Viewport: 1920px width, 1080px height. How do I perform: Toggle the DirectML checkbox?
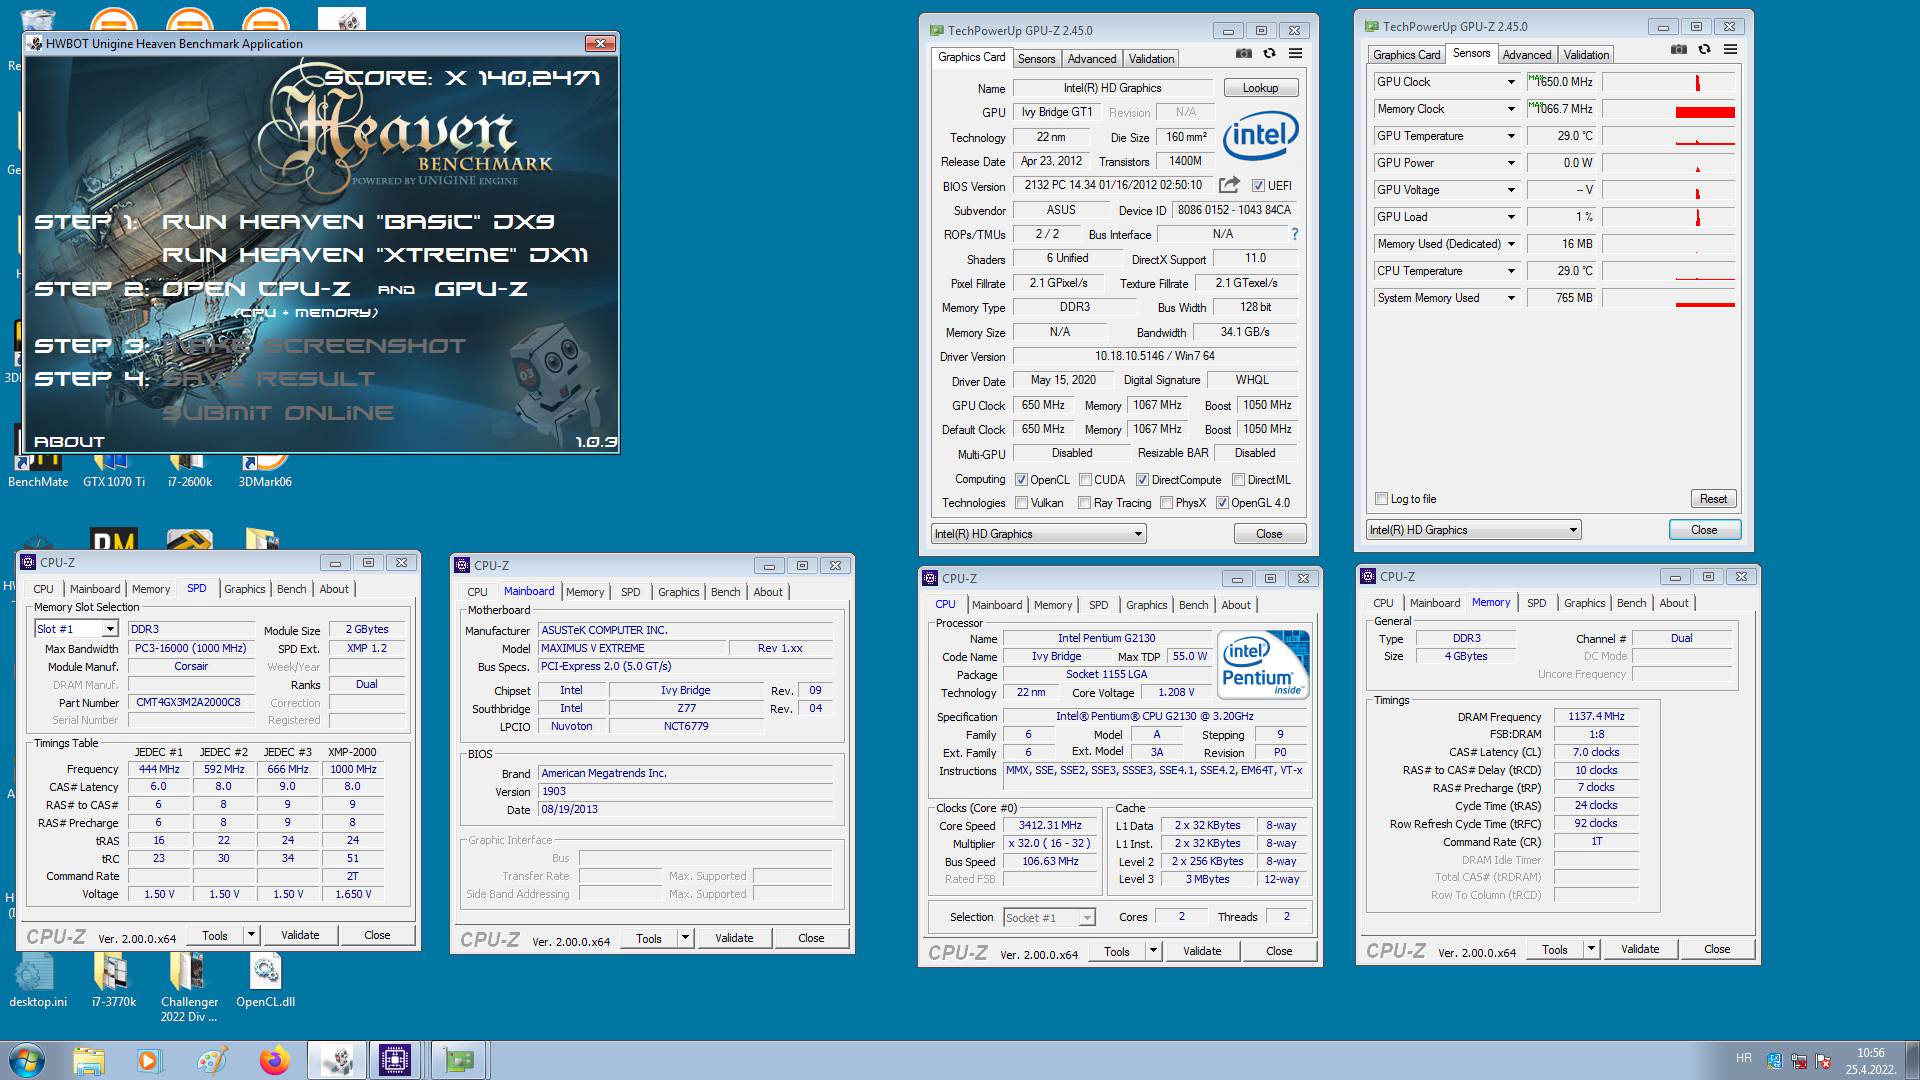(1238, 480)
